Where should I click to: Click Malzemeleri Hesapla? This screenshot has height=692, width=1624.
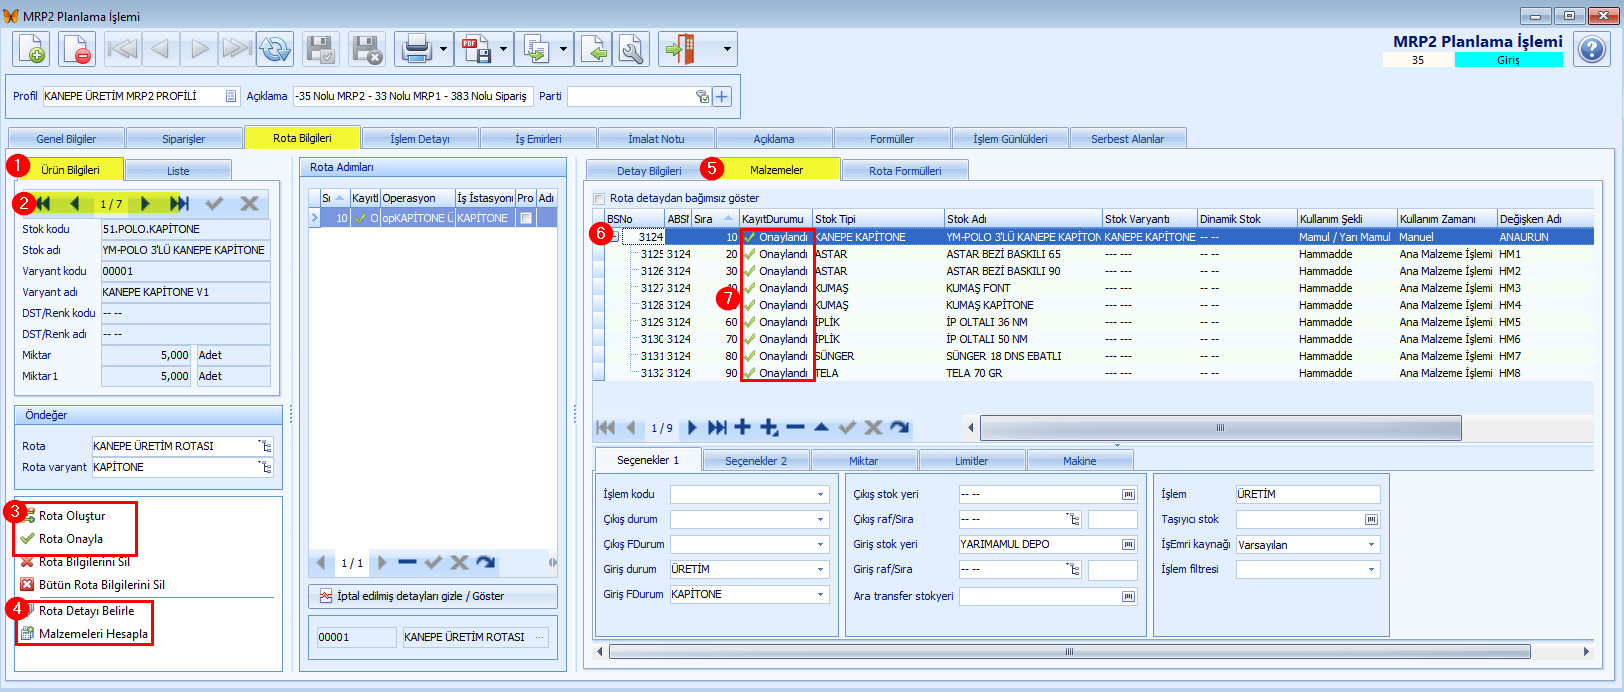click(93, 634)
